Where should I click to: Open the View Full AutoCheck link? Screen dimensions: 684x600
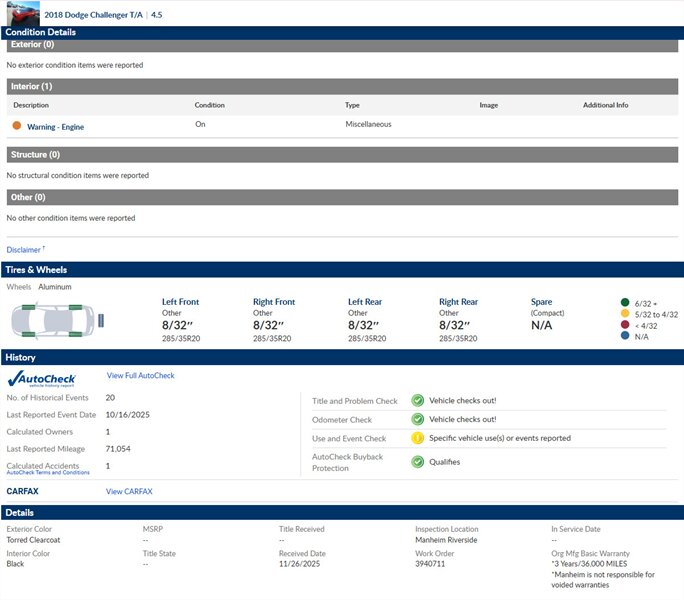(x=140, y=376)
